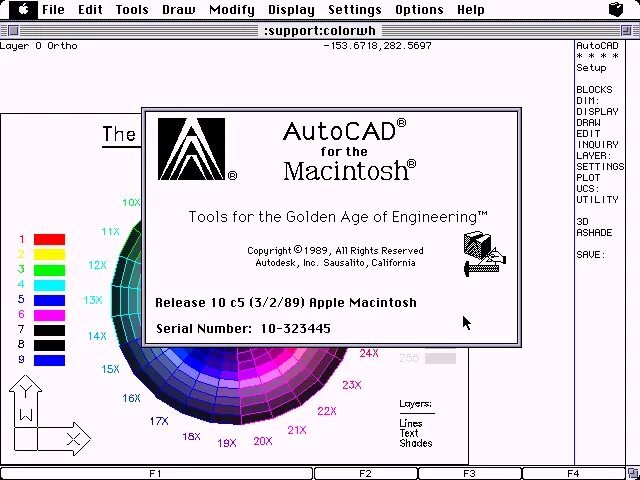Click the 'Layers:' heading in drawing

[x=416, y=404]
